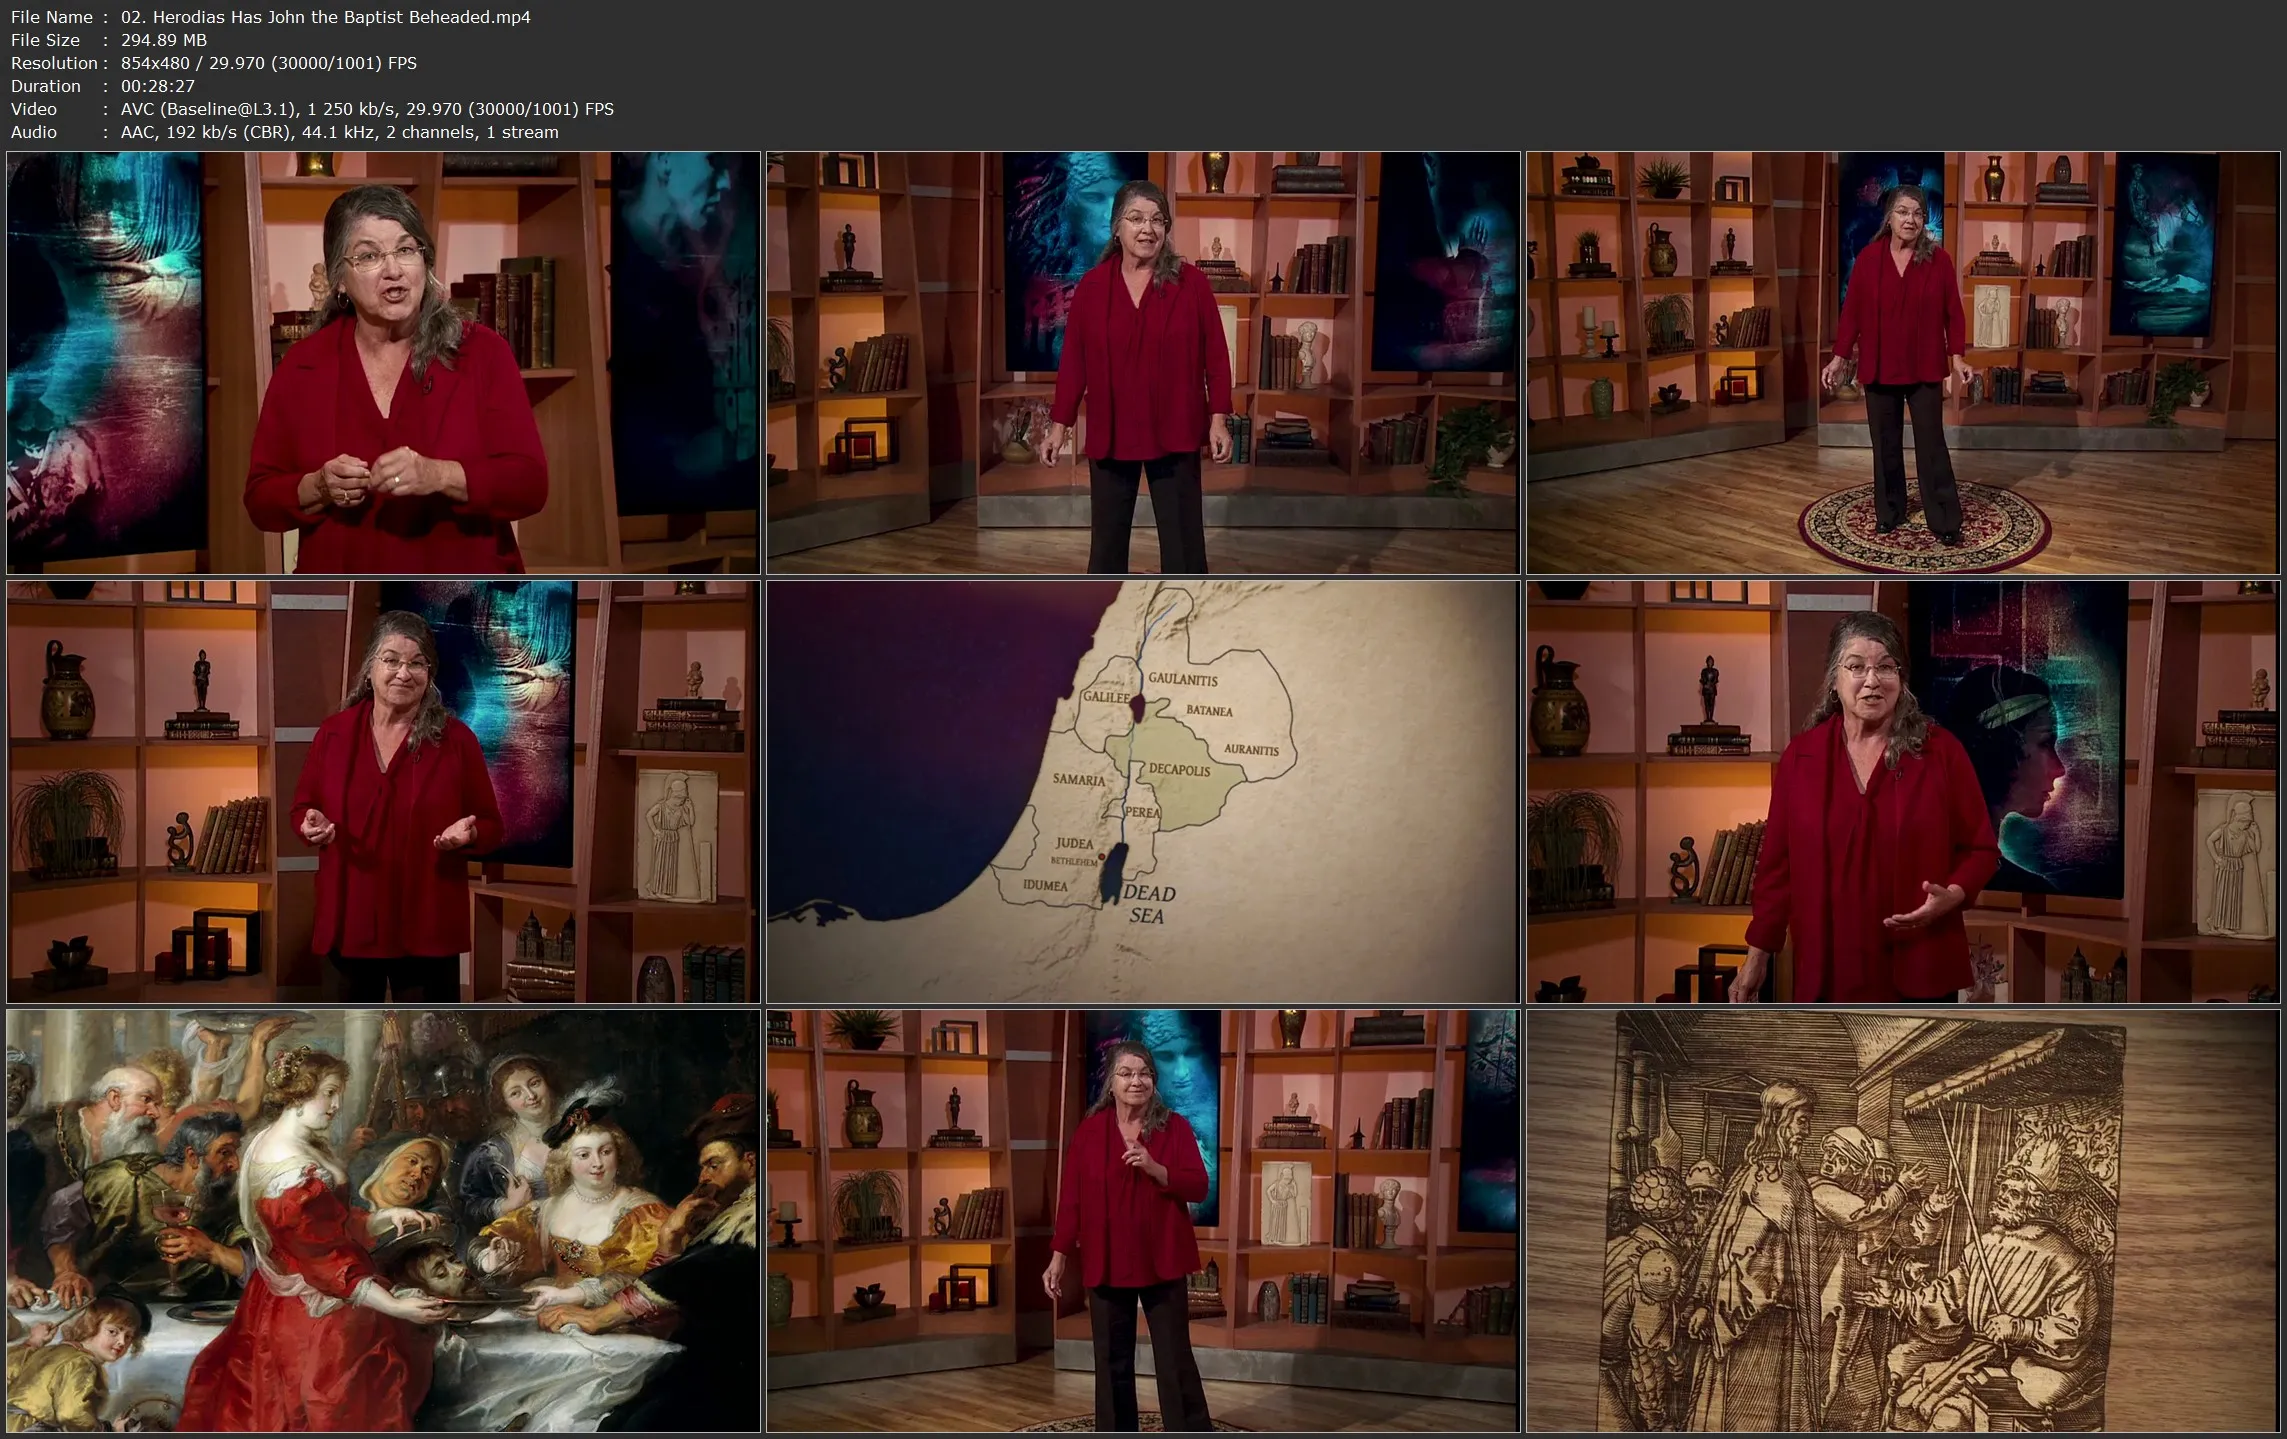Click the 'IDUMEA' label on the map

[1045, 885]
